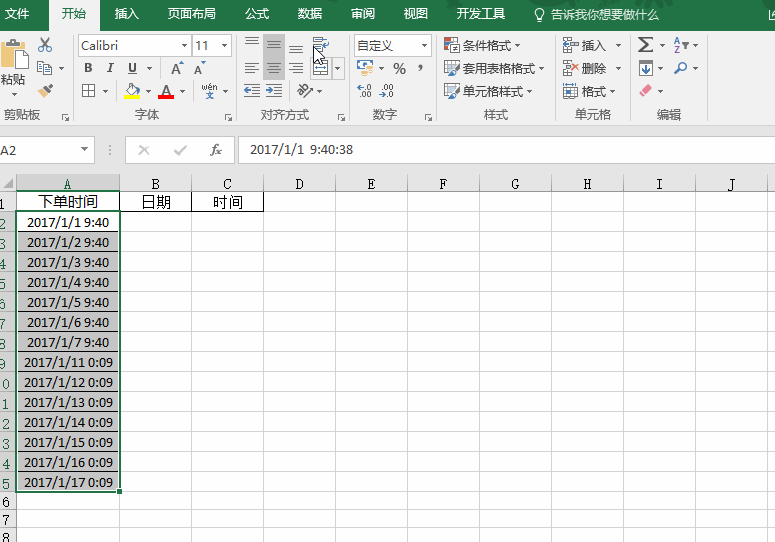Click the Paste clipboard icon

pos(14,54)
